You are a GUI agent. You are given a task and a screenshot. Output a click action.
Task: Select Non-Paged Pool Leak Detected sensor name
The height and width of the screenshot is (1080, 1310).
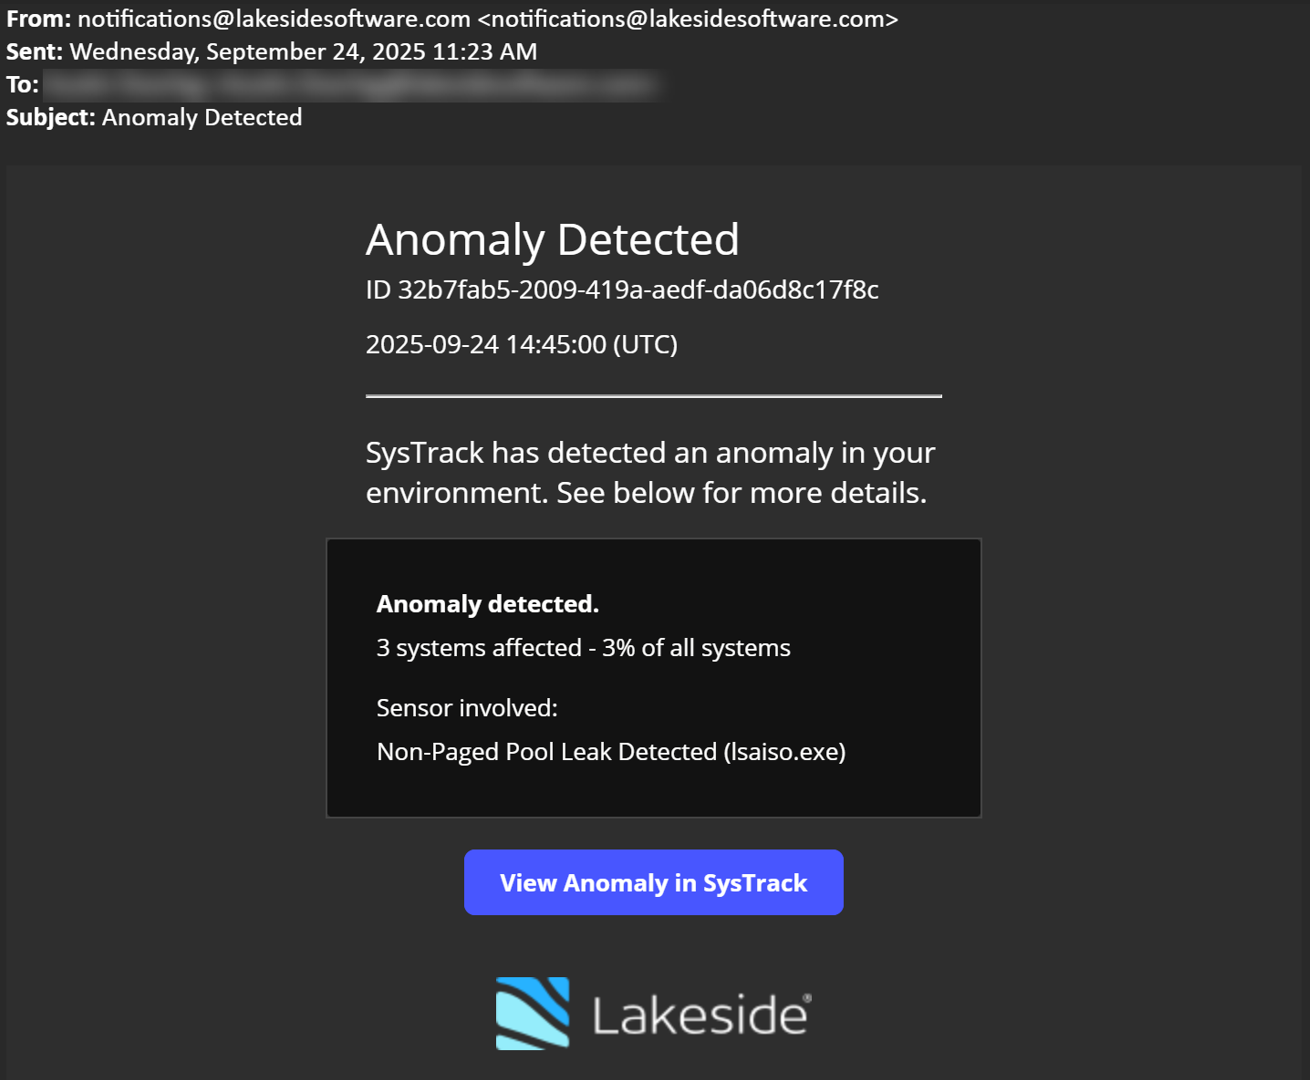546,752
